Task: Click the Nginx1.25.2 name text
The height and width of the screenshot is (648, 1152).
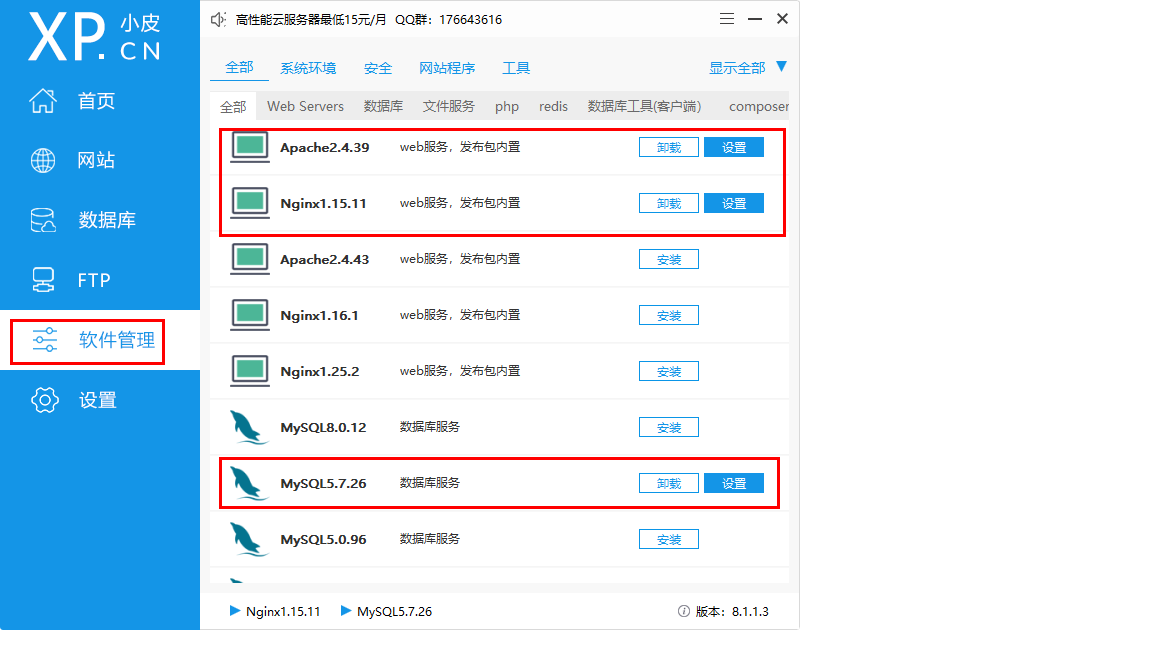Action: 320,372
